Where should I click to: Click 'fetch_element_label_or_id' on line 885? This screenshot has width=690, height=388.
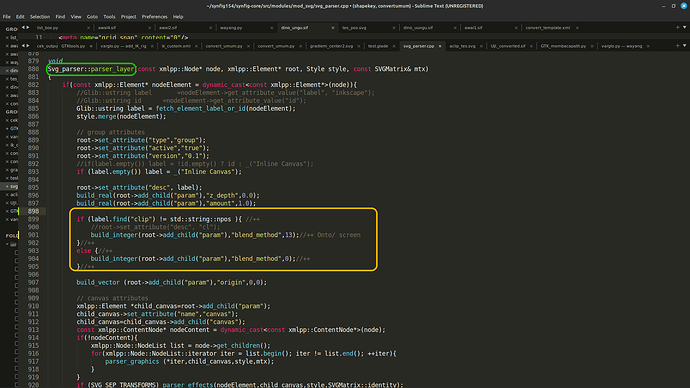tap(201, 109)
